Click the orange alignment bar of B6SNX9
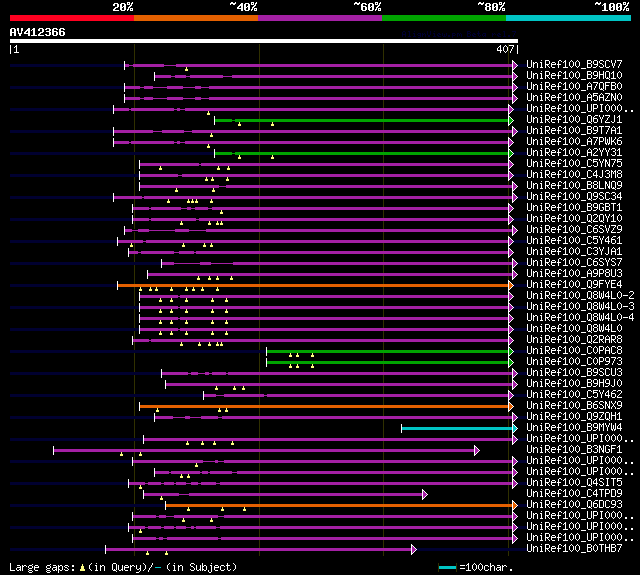This screenshot has width=640, height=575. tap(324, 406)
